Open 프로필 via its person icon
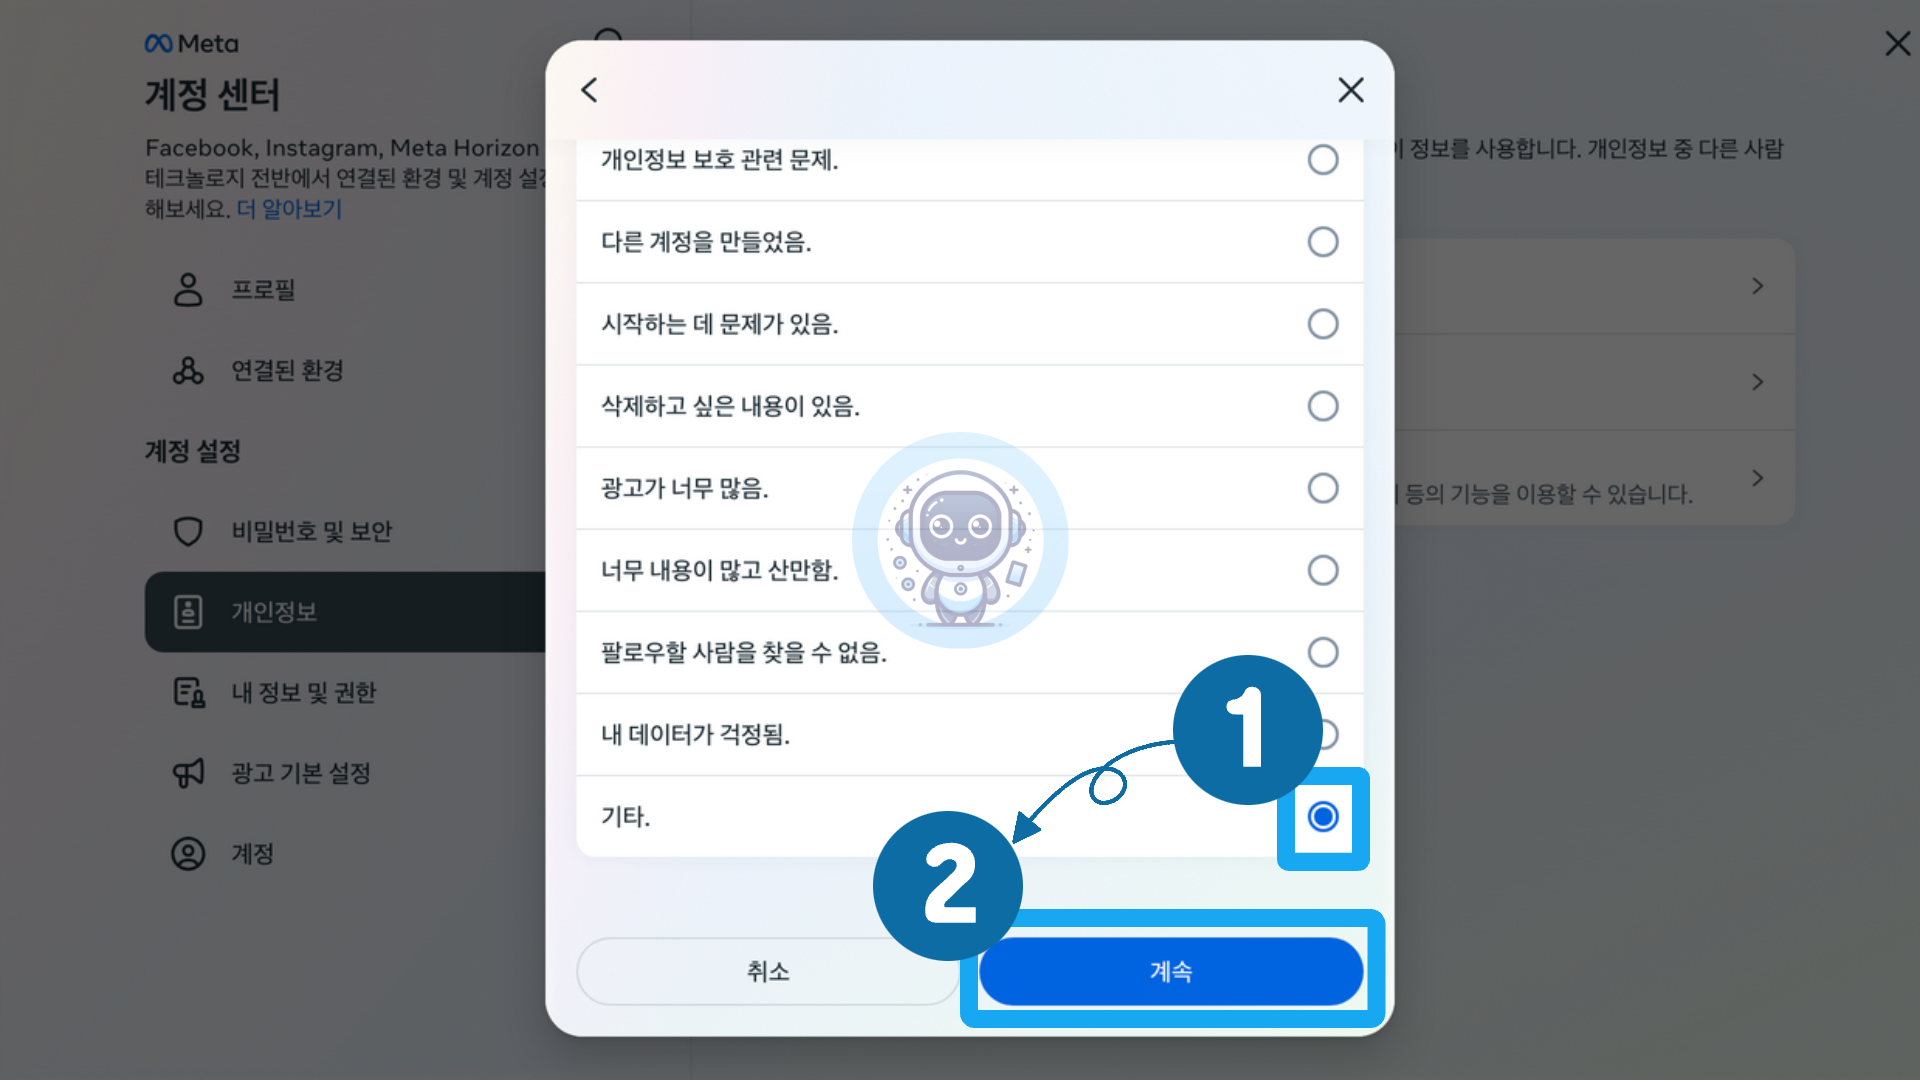The image size is (1920, 1080). (188, 290)
